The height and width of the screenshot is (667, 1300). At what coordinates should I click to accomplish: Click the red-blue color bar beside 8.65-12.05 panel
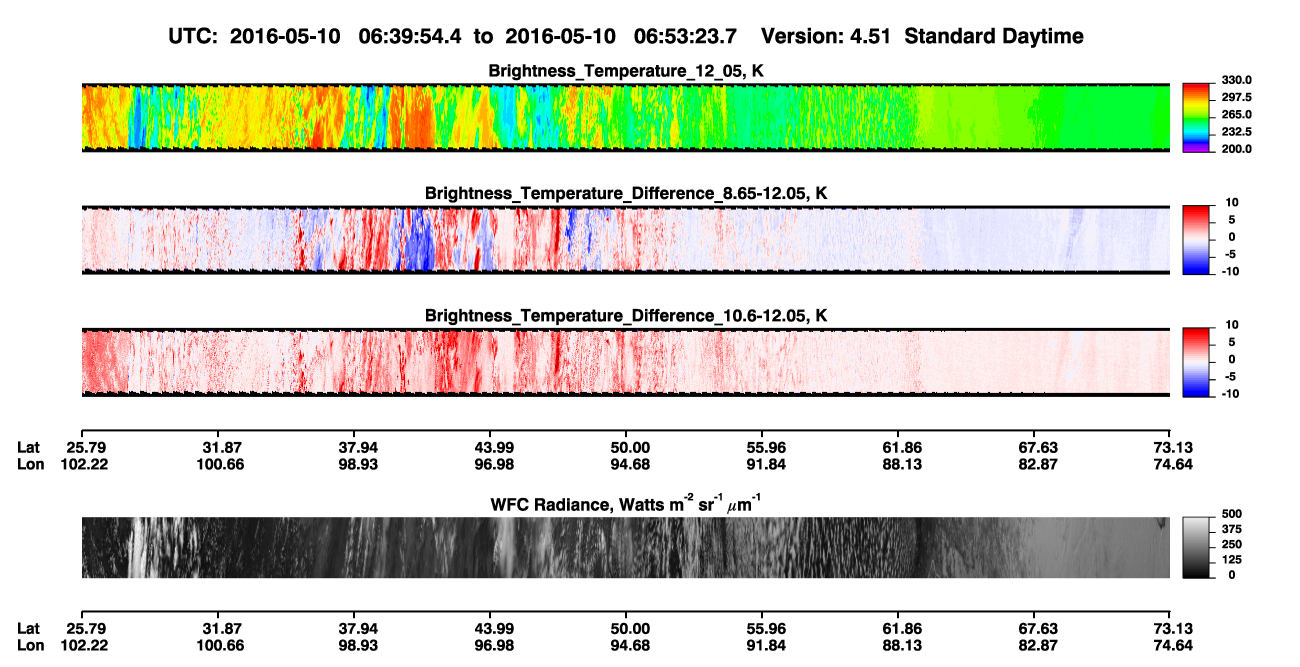(x=1197, y=240)
